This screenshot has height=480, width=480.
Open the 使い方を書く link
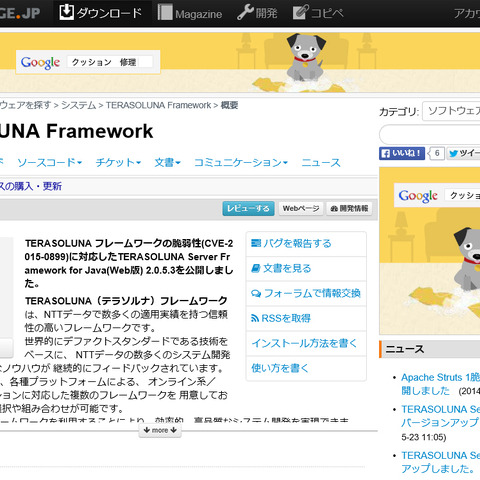click(280, 368)
